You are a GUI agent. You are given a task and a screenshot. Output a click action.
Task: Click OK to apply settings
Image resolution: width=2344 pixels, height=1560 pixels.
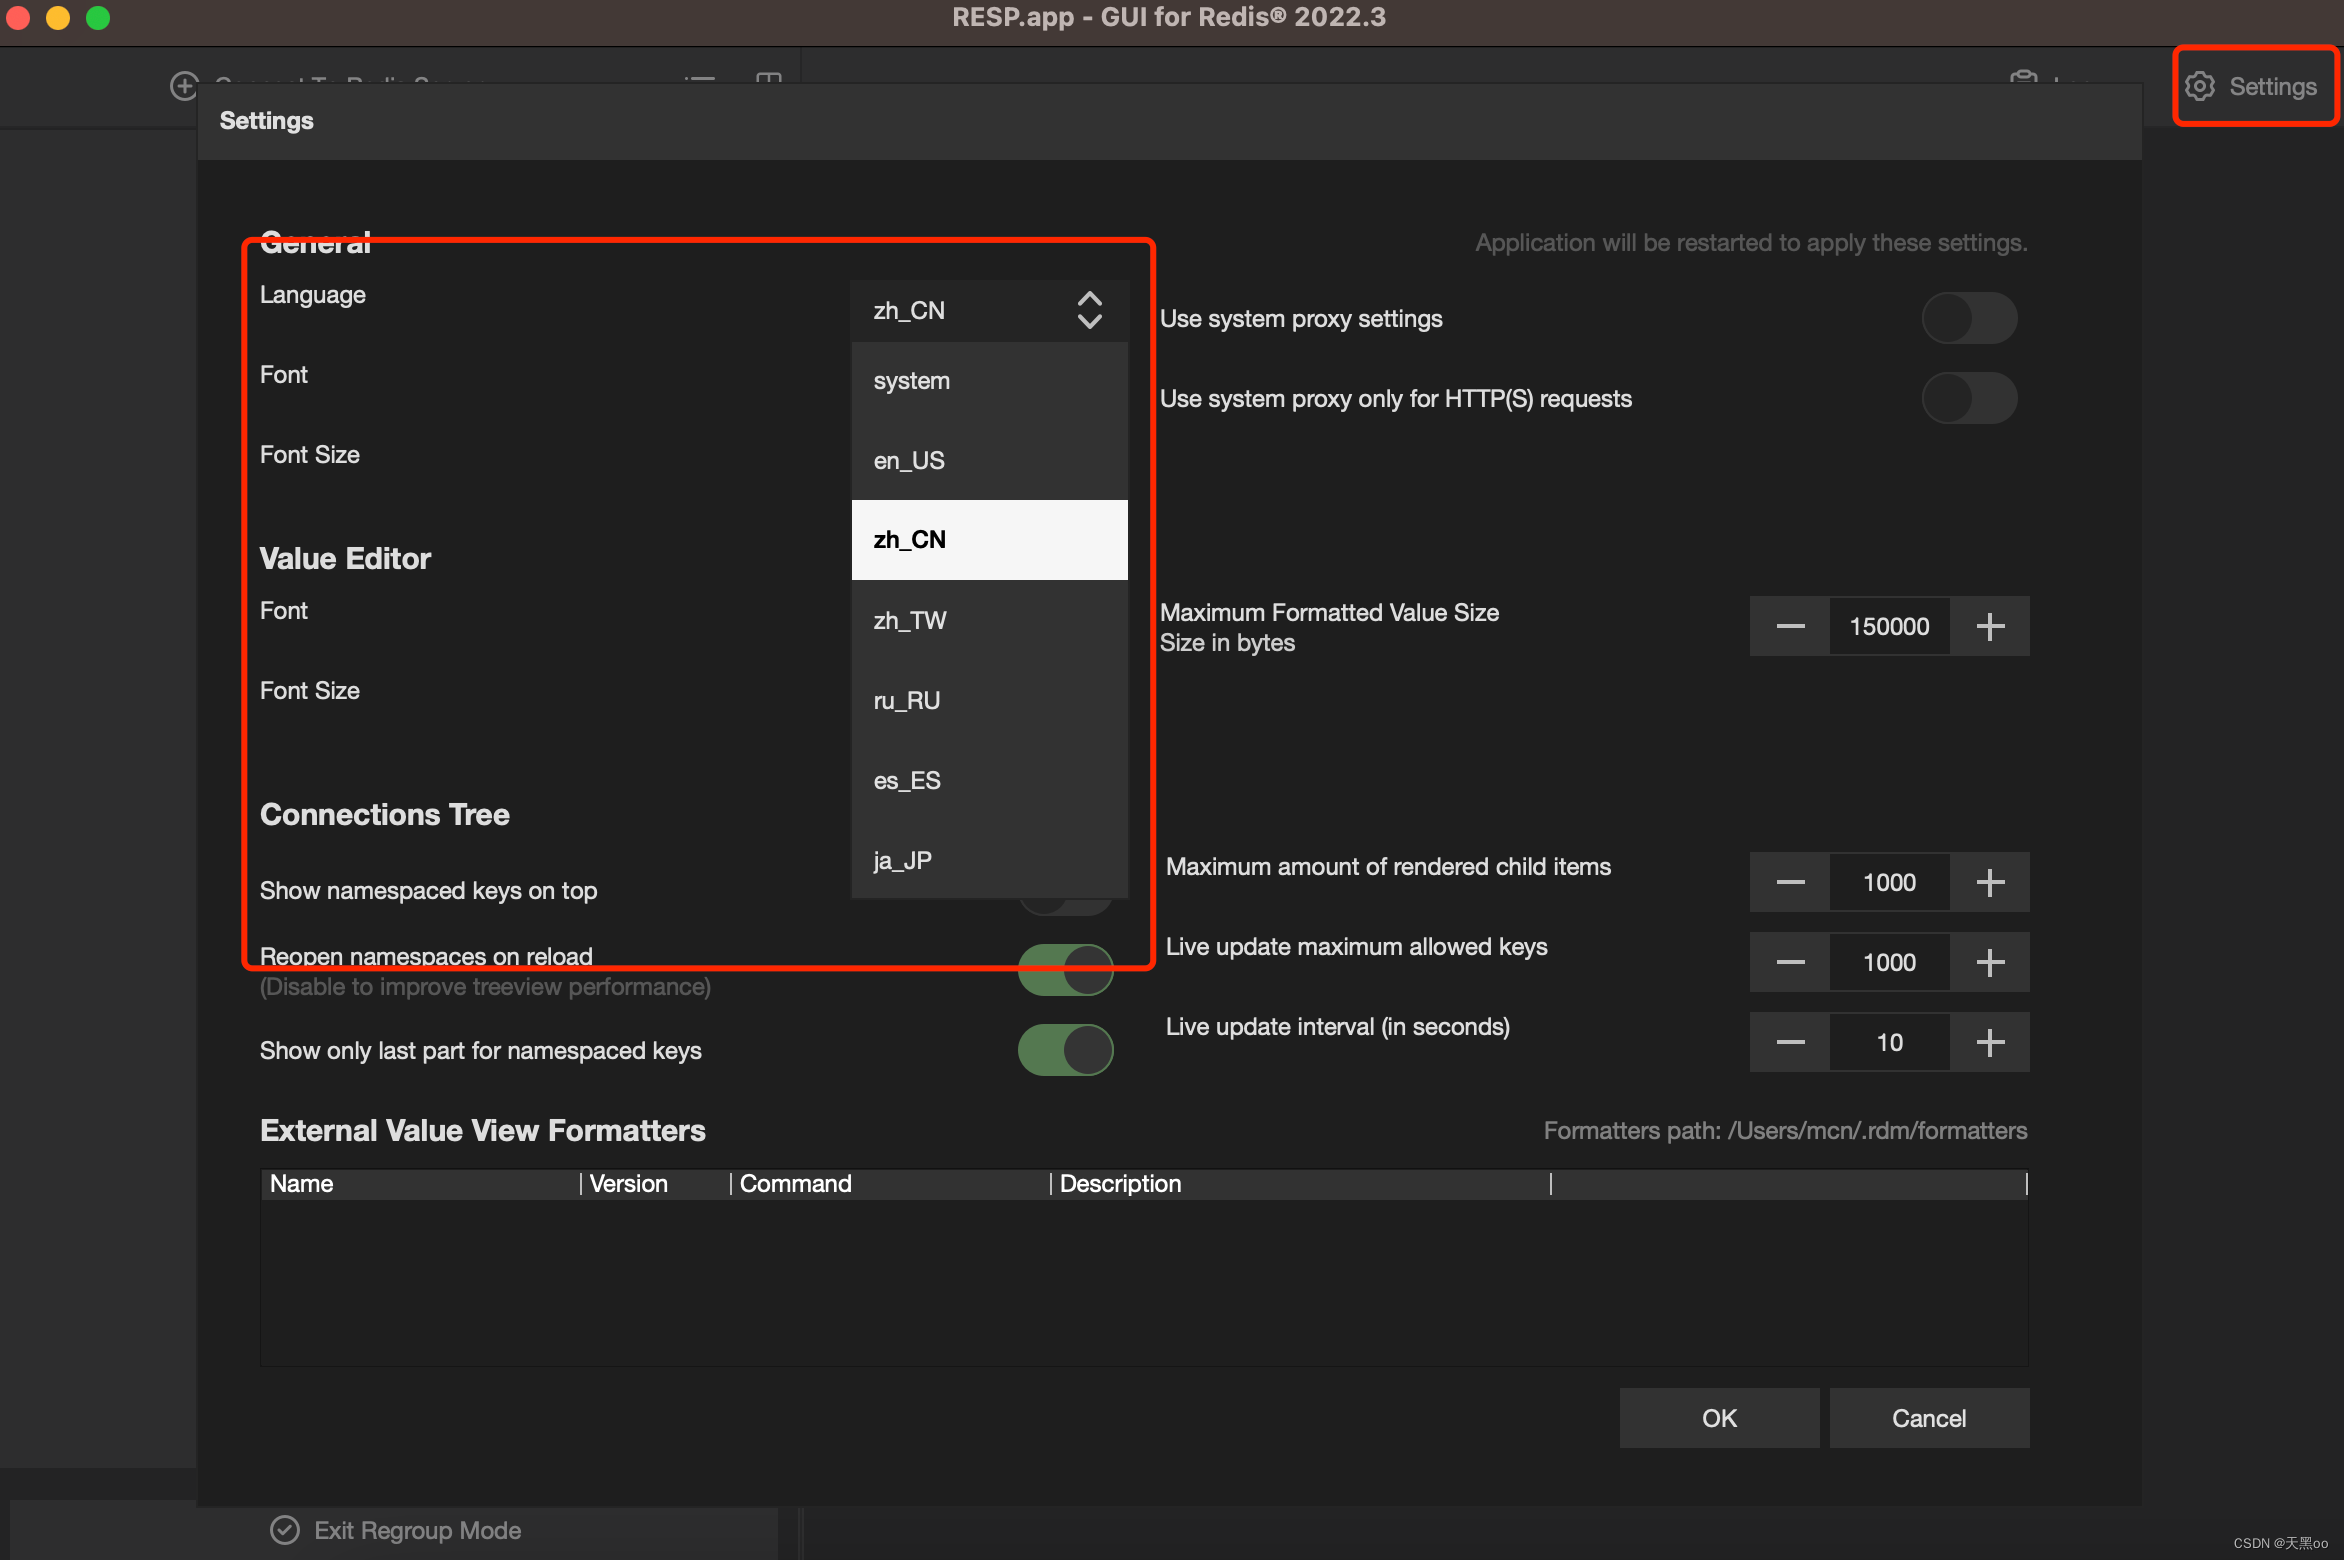1719,1418
